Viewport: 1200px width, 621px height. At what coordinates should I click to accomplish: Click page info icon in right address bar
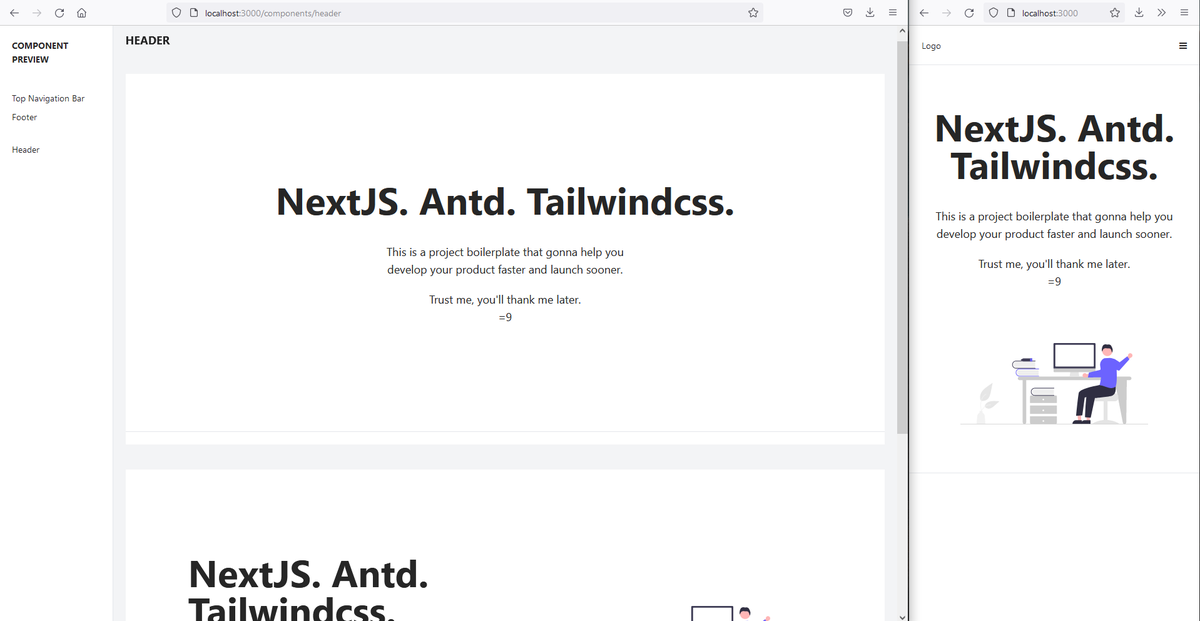(x=1011, y=13)
